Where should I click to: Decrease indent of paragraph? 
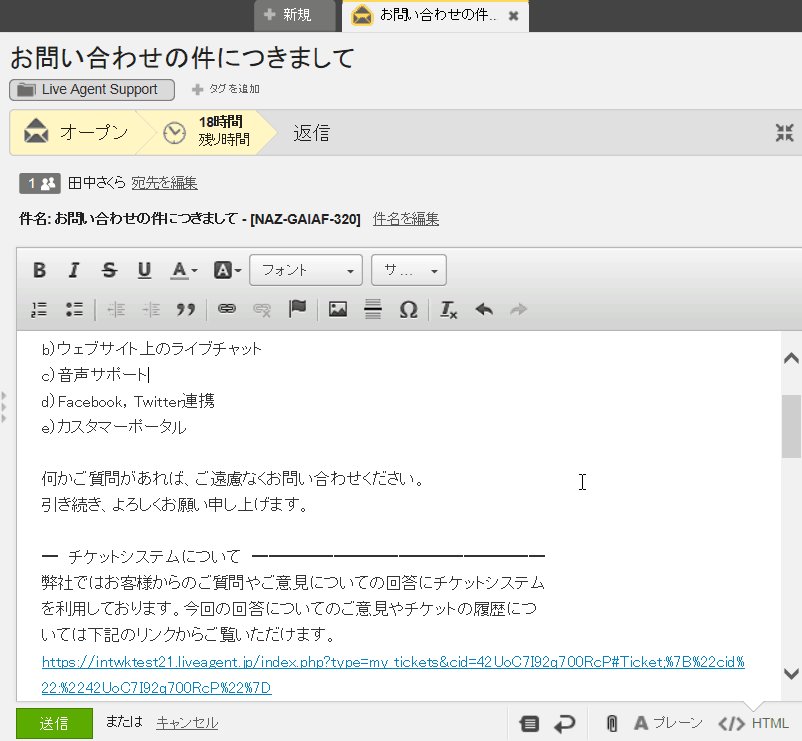116,309
